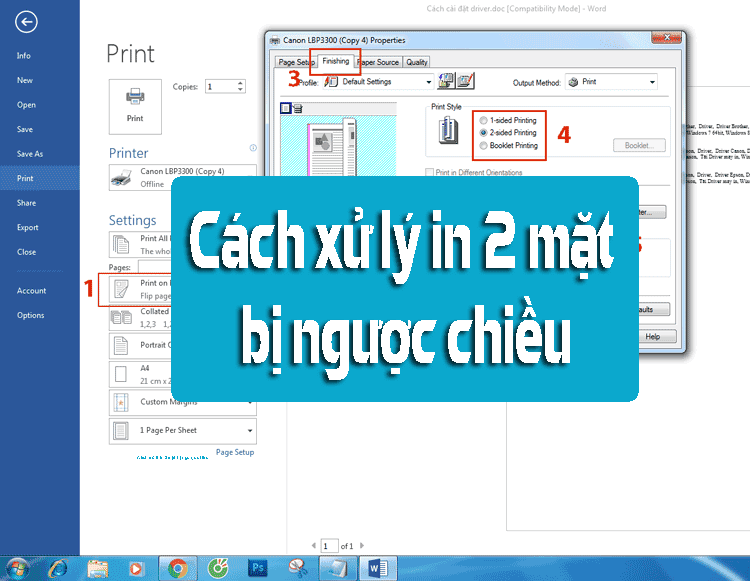This screenshot has width=750, height=581.
Task: Click the add profile icon
Action: [447, 81]
